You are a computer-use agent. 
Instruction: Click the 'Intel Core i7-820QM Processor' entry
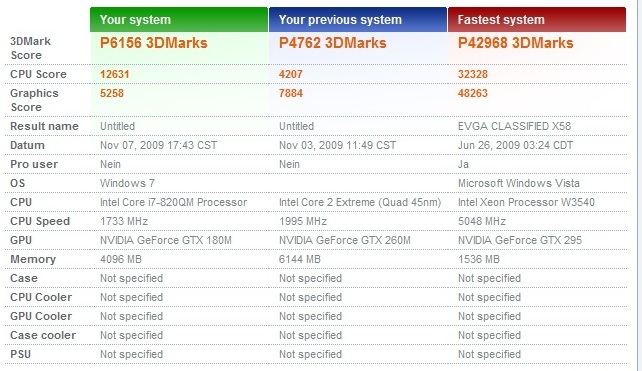point(174,202)
